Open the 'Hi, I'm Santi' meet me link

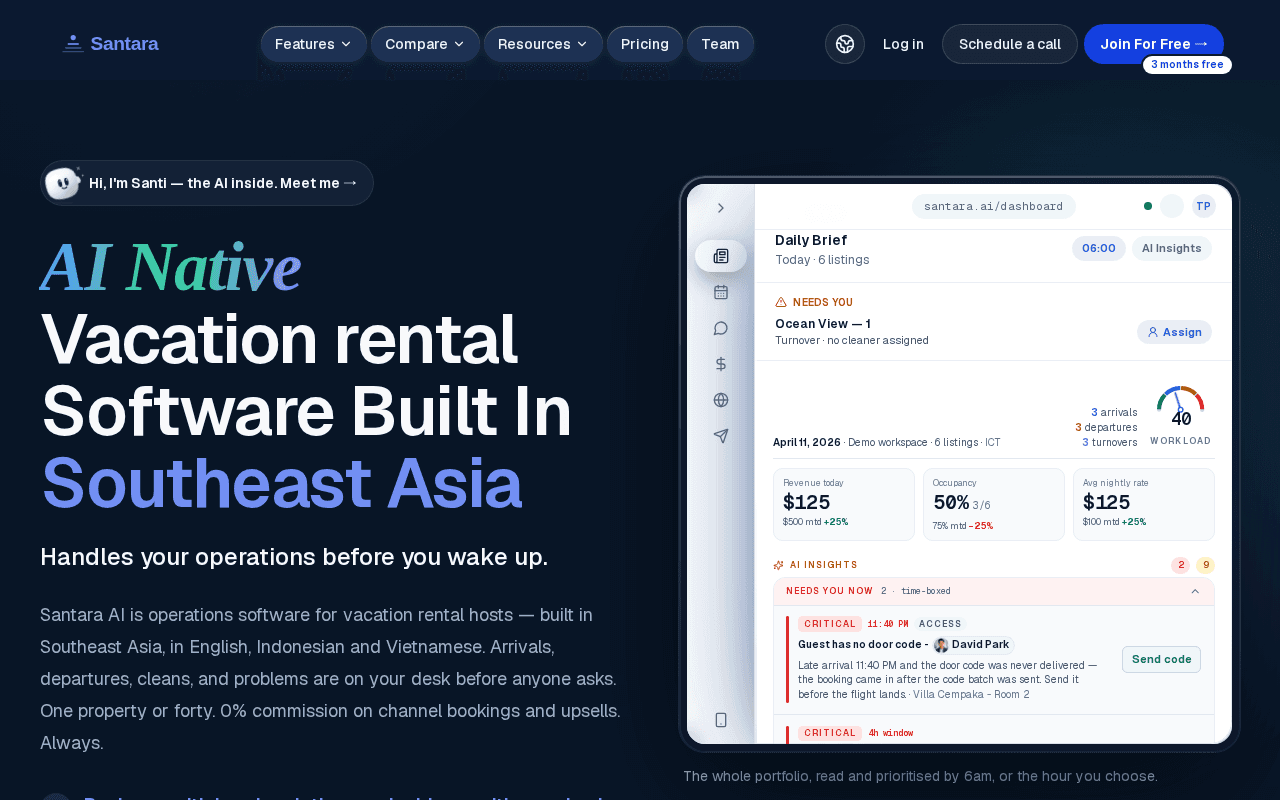pos(207,183)
